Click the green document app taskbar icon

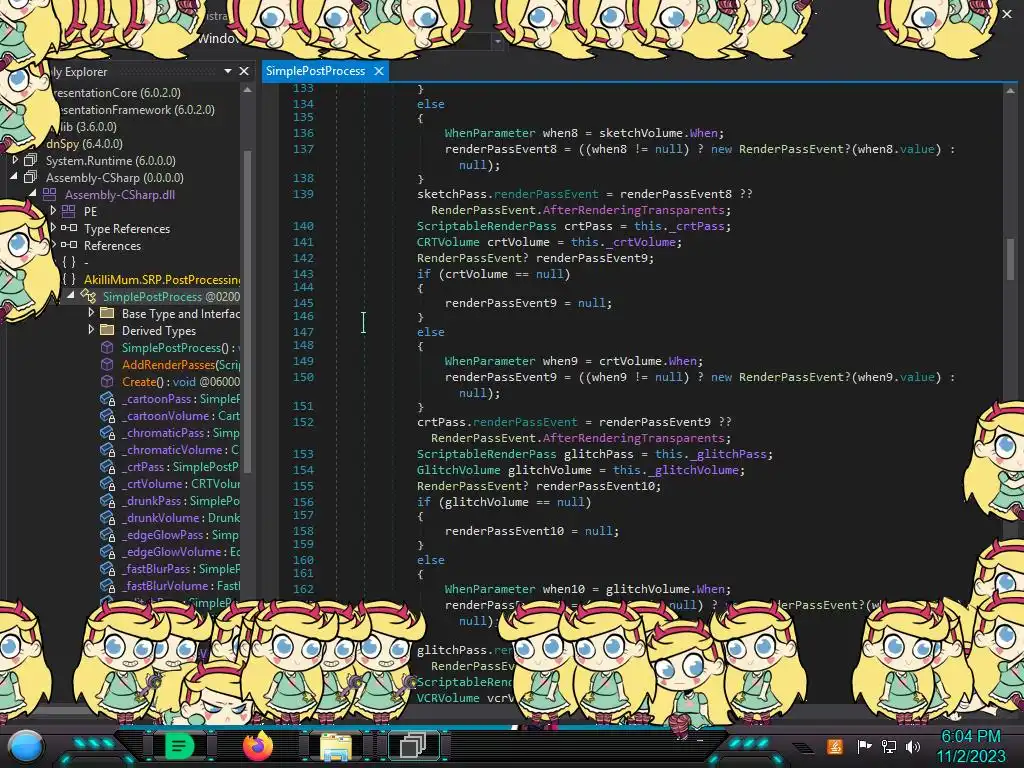tap(179, 746)
